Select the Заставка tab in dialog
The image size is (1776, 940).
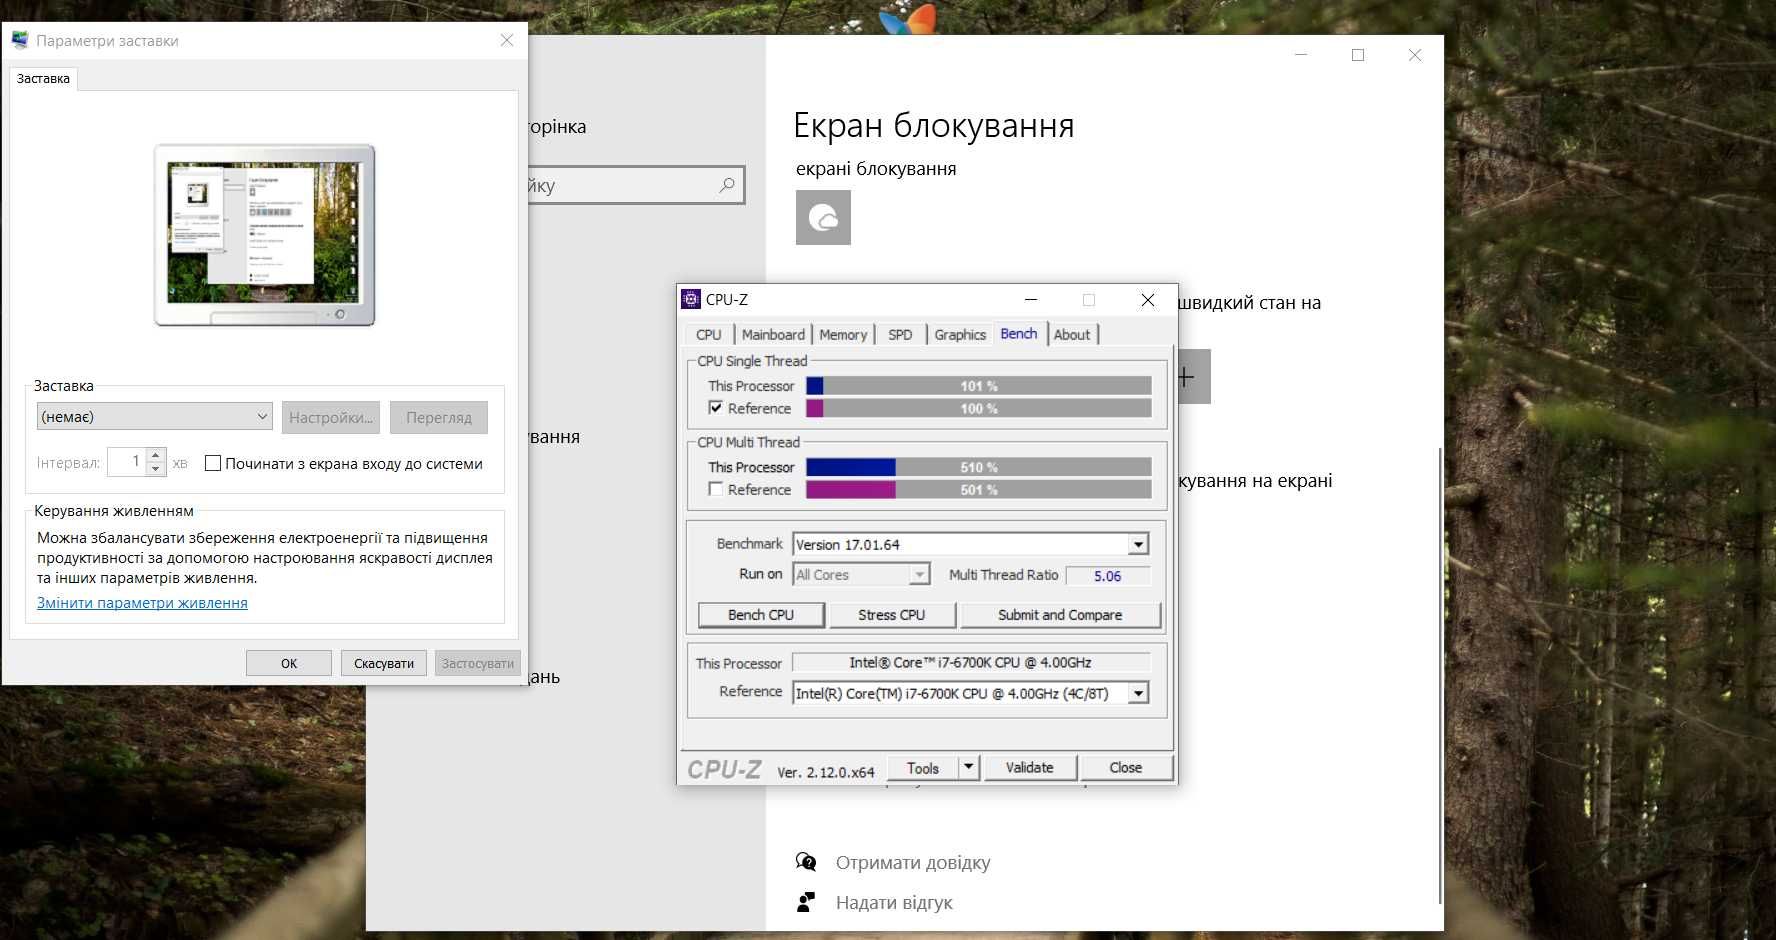[43, 79]
